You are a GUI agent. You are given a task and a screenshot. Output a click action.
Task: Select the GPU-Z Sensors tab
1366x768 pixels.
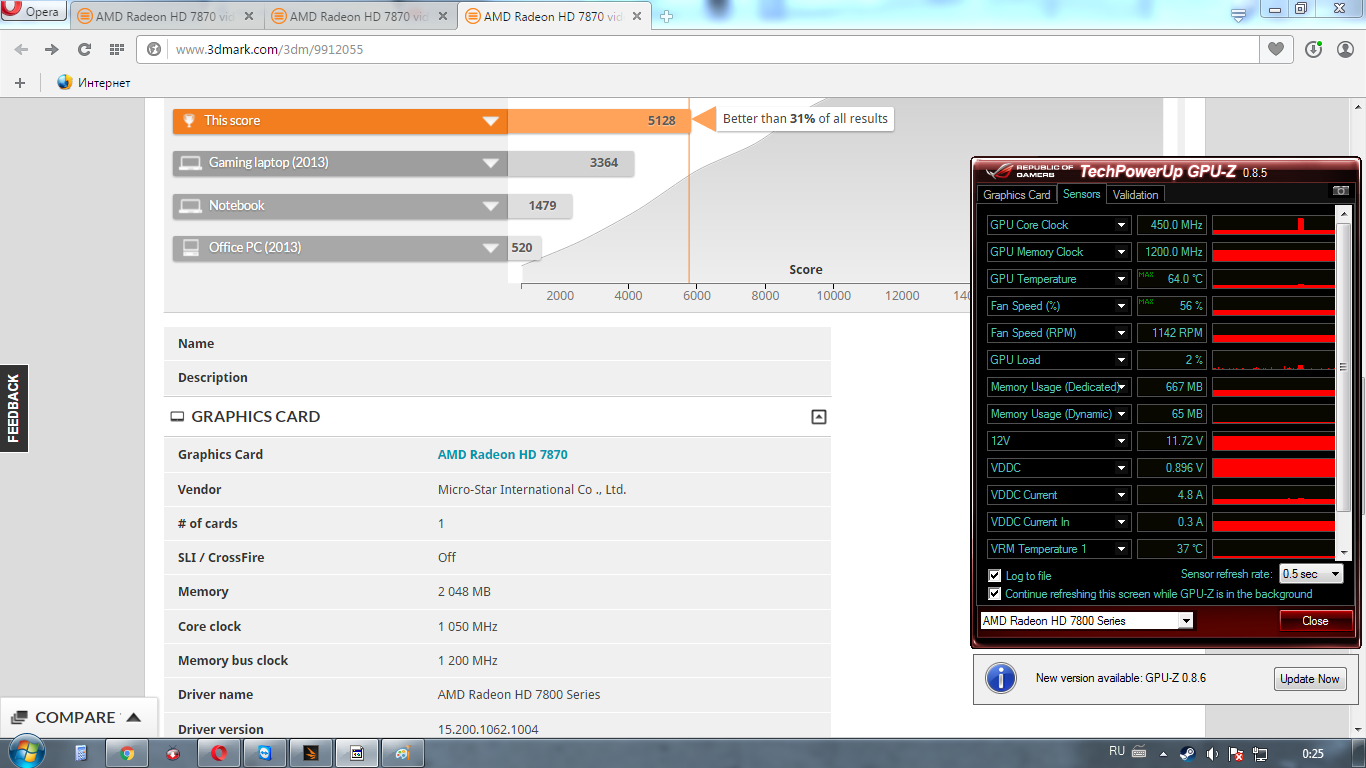click(1081, 194)
